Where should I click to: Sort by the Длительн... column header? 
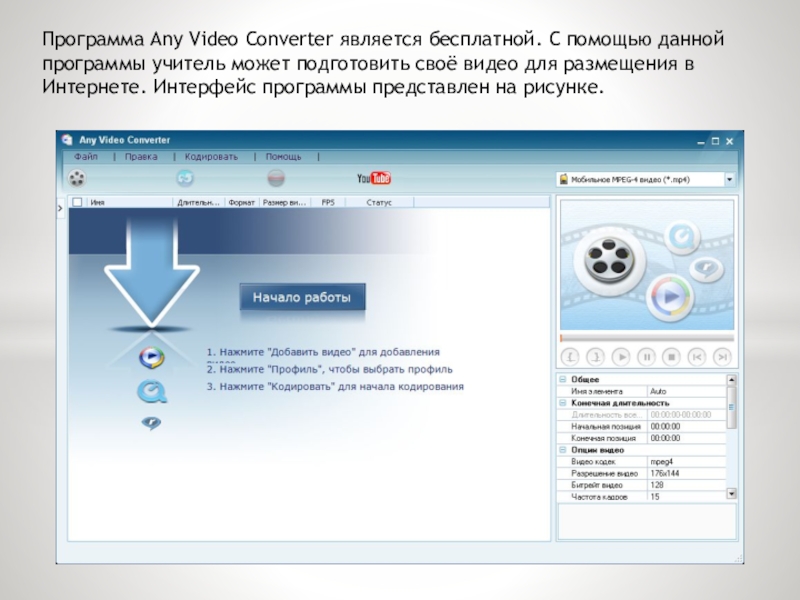(198, 203)
